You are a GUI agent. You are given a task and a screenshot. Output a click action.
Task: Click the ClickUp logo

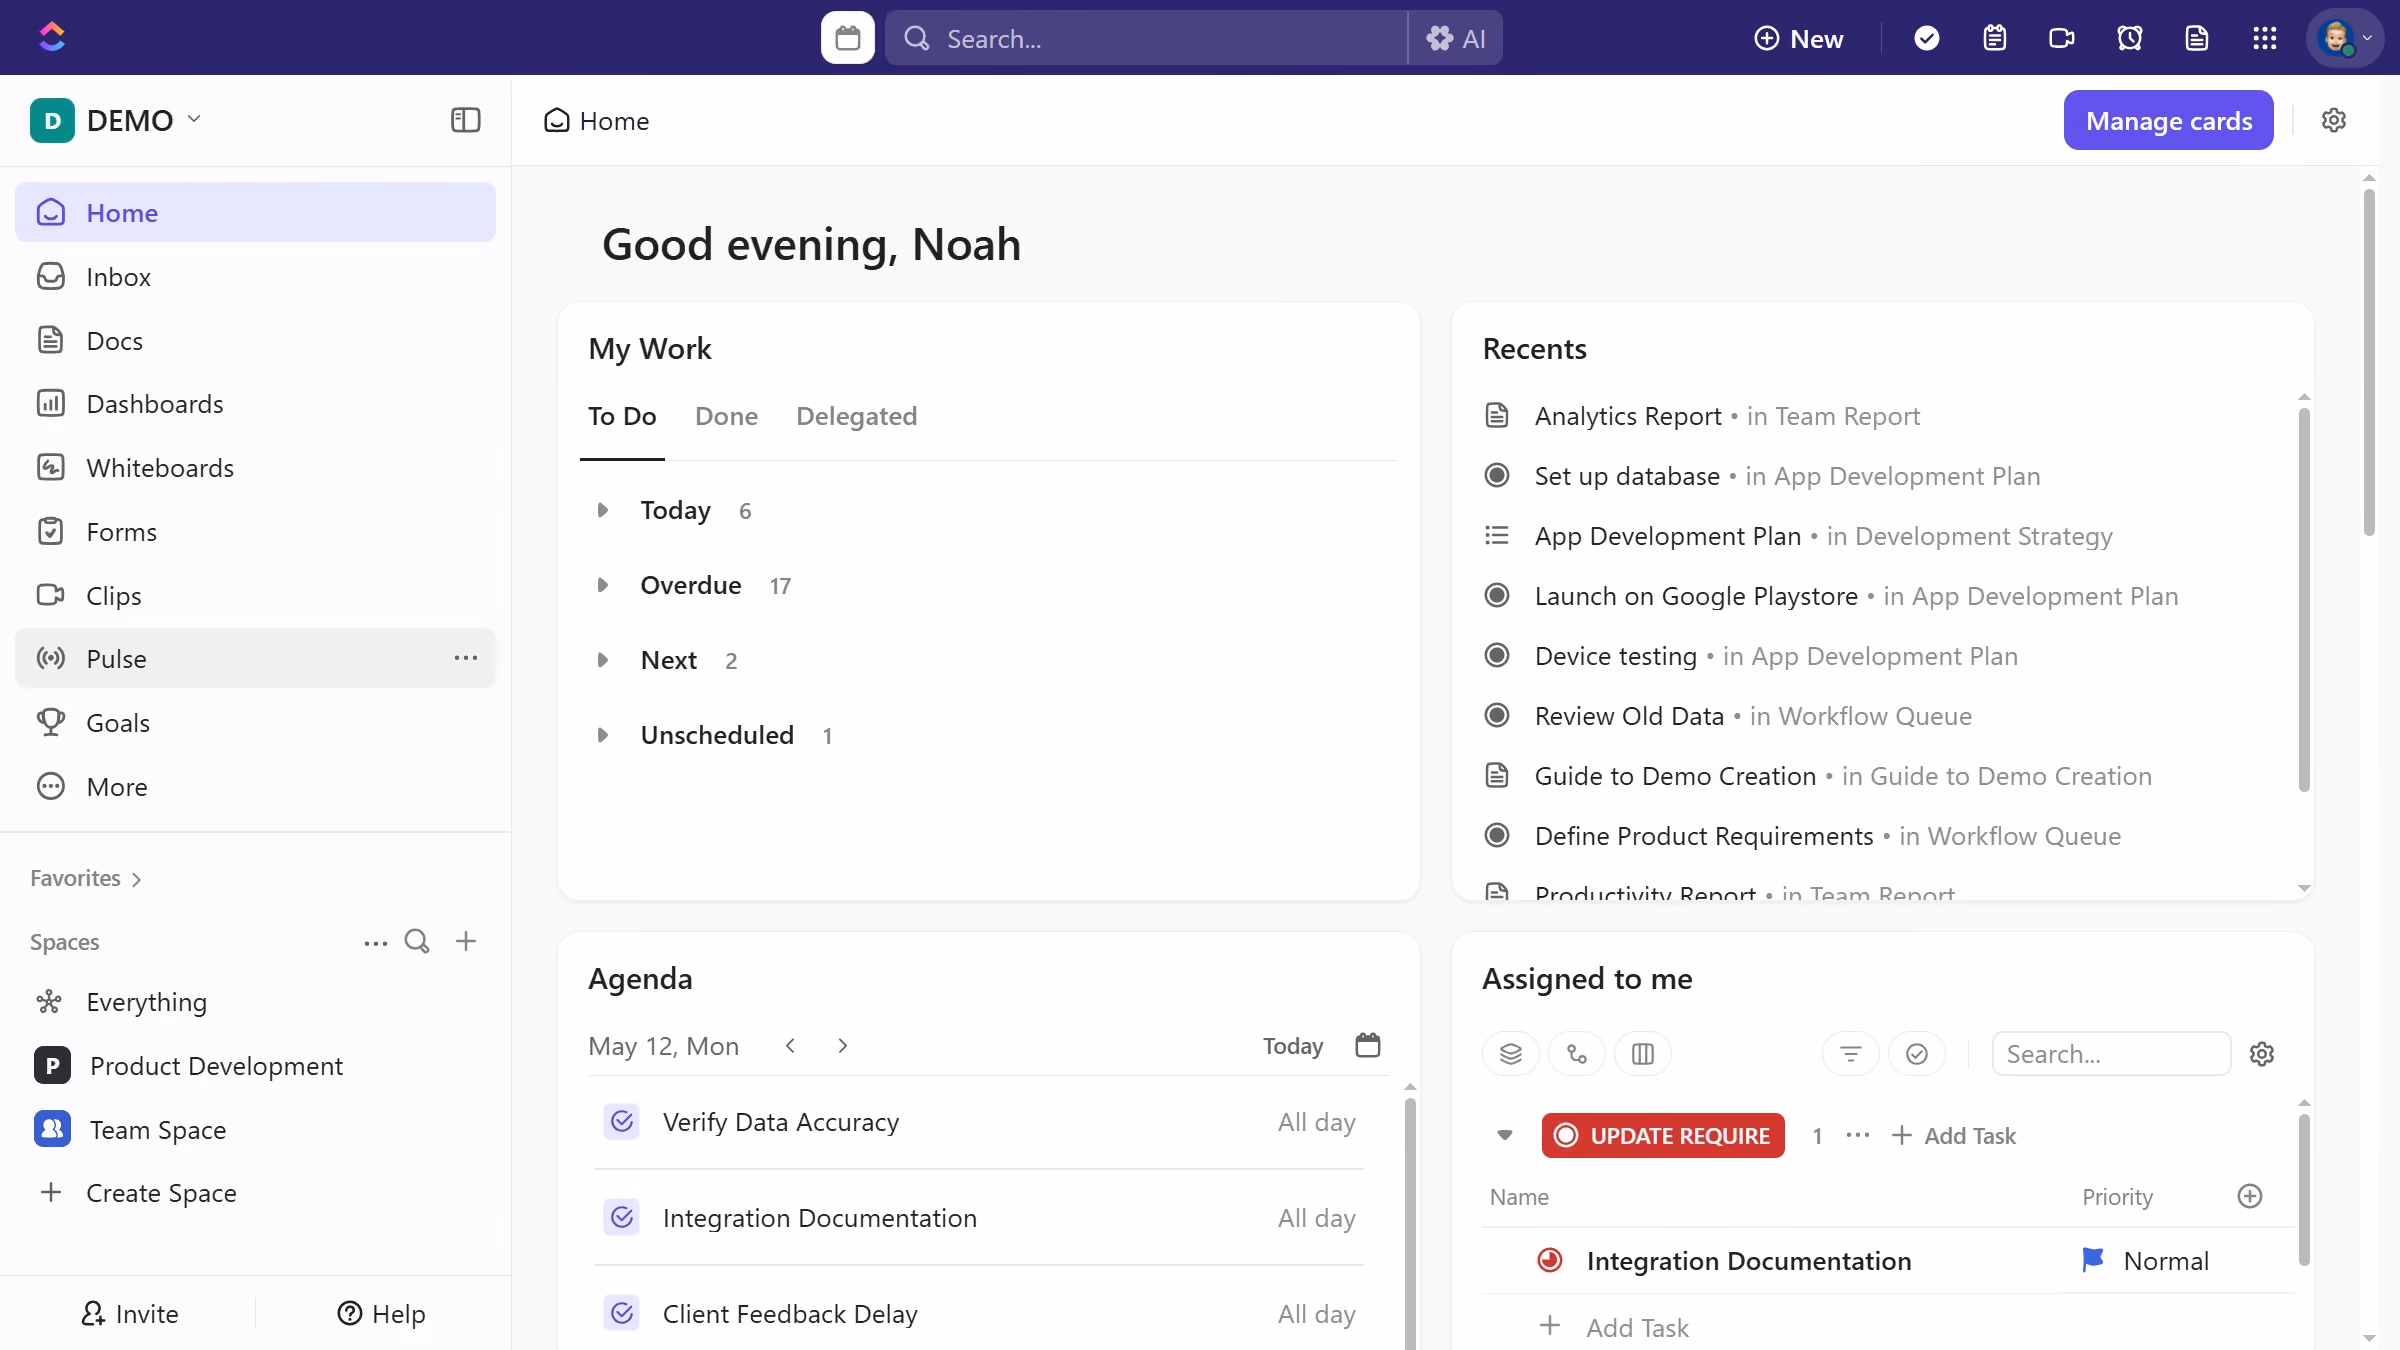point(52,37)
